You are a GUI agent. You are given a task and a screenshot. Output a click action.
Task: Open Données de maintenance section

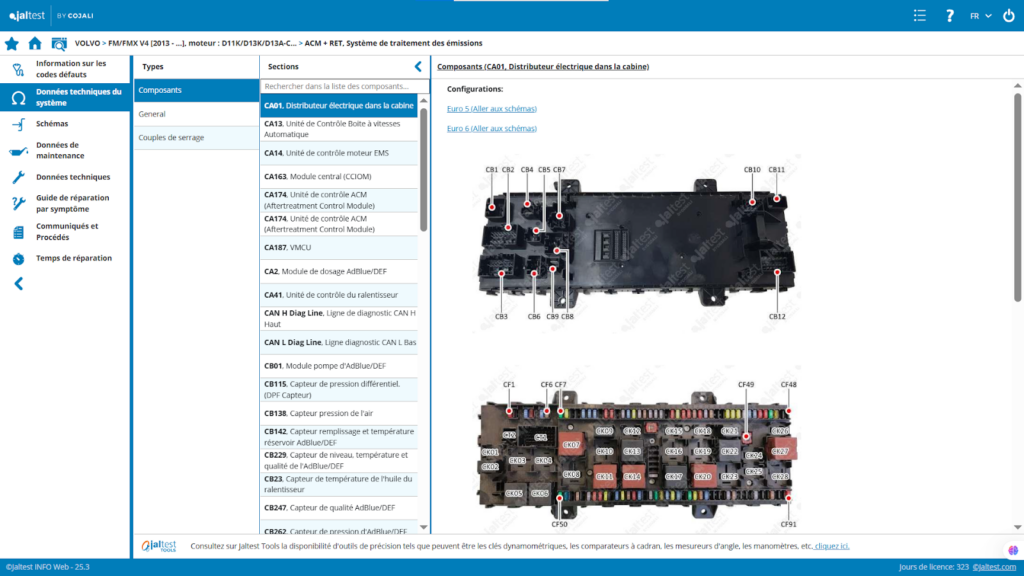tap(60, 150)
